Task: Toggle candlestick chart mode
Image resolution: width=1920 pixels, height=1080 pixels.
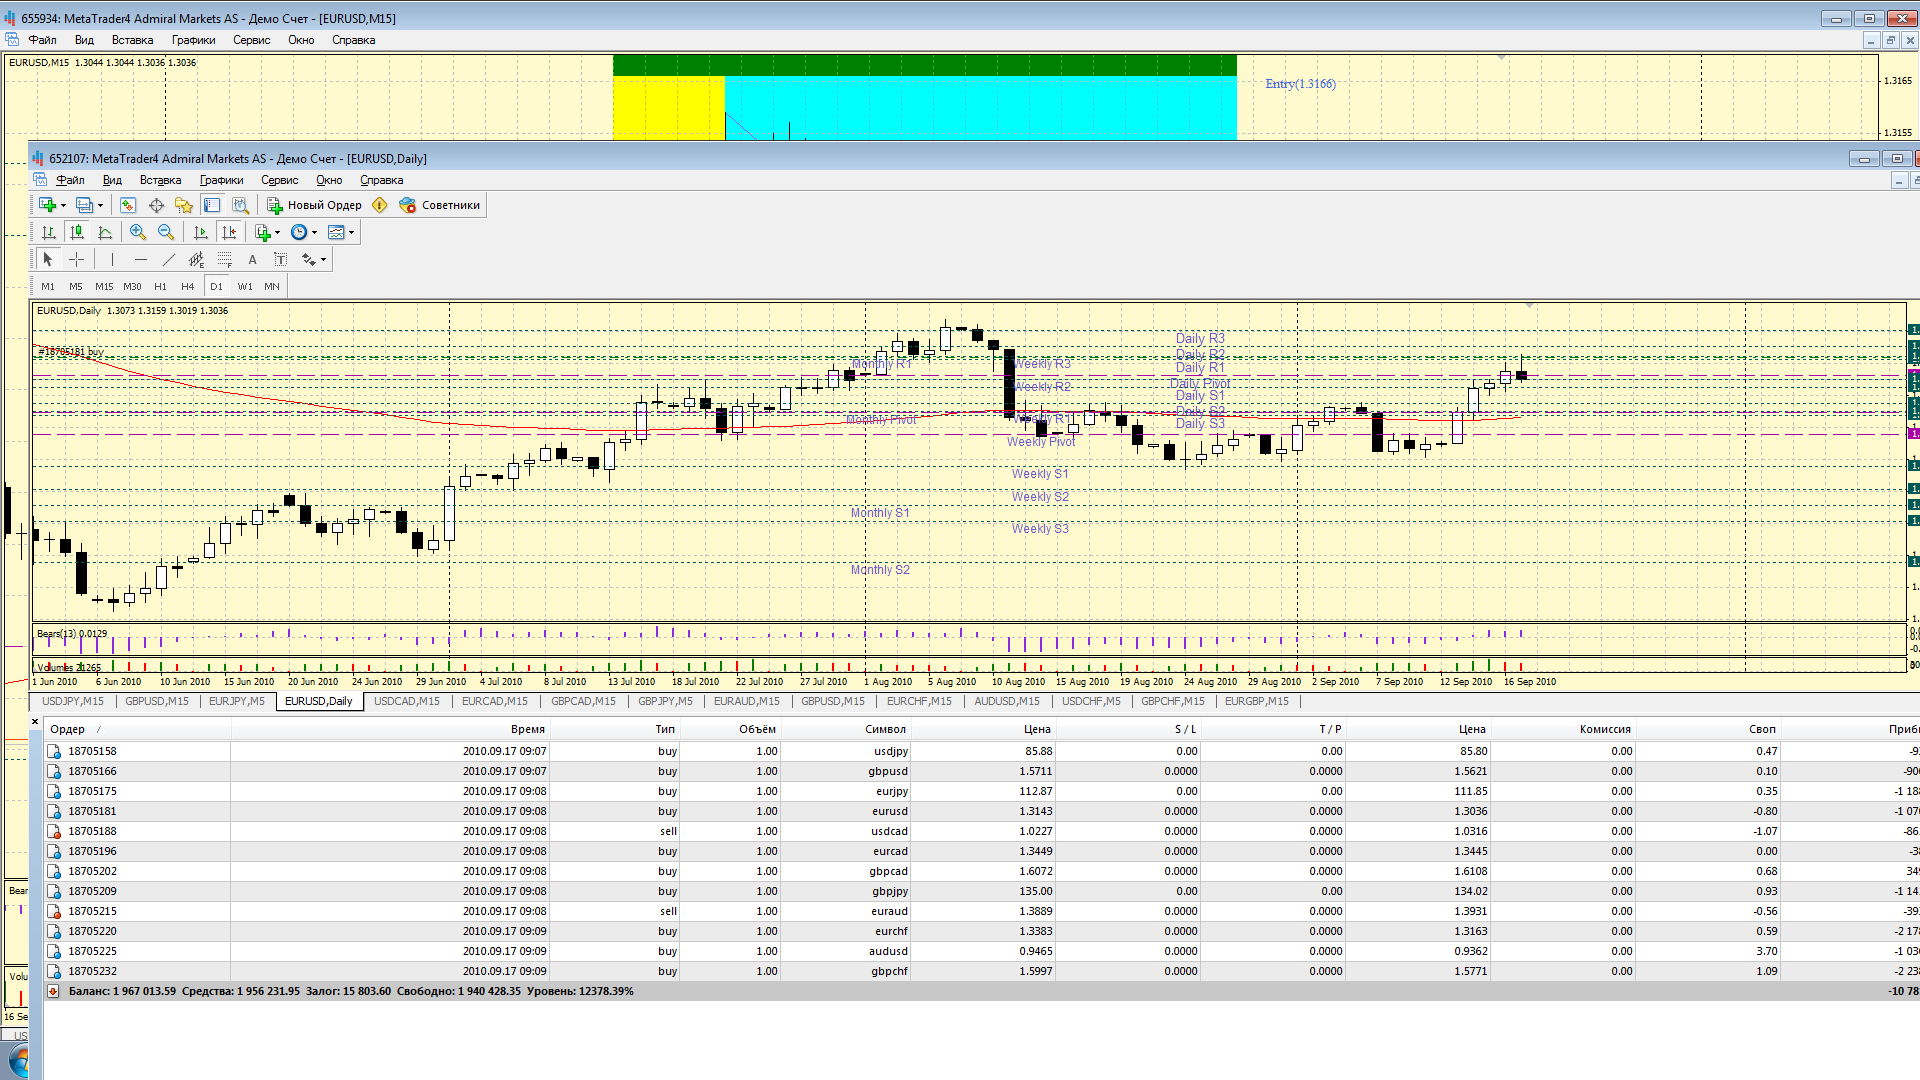Action: 77,232
